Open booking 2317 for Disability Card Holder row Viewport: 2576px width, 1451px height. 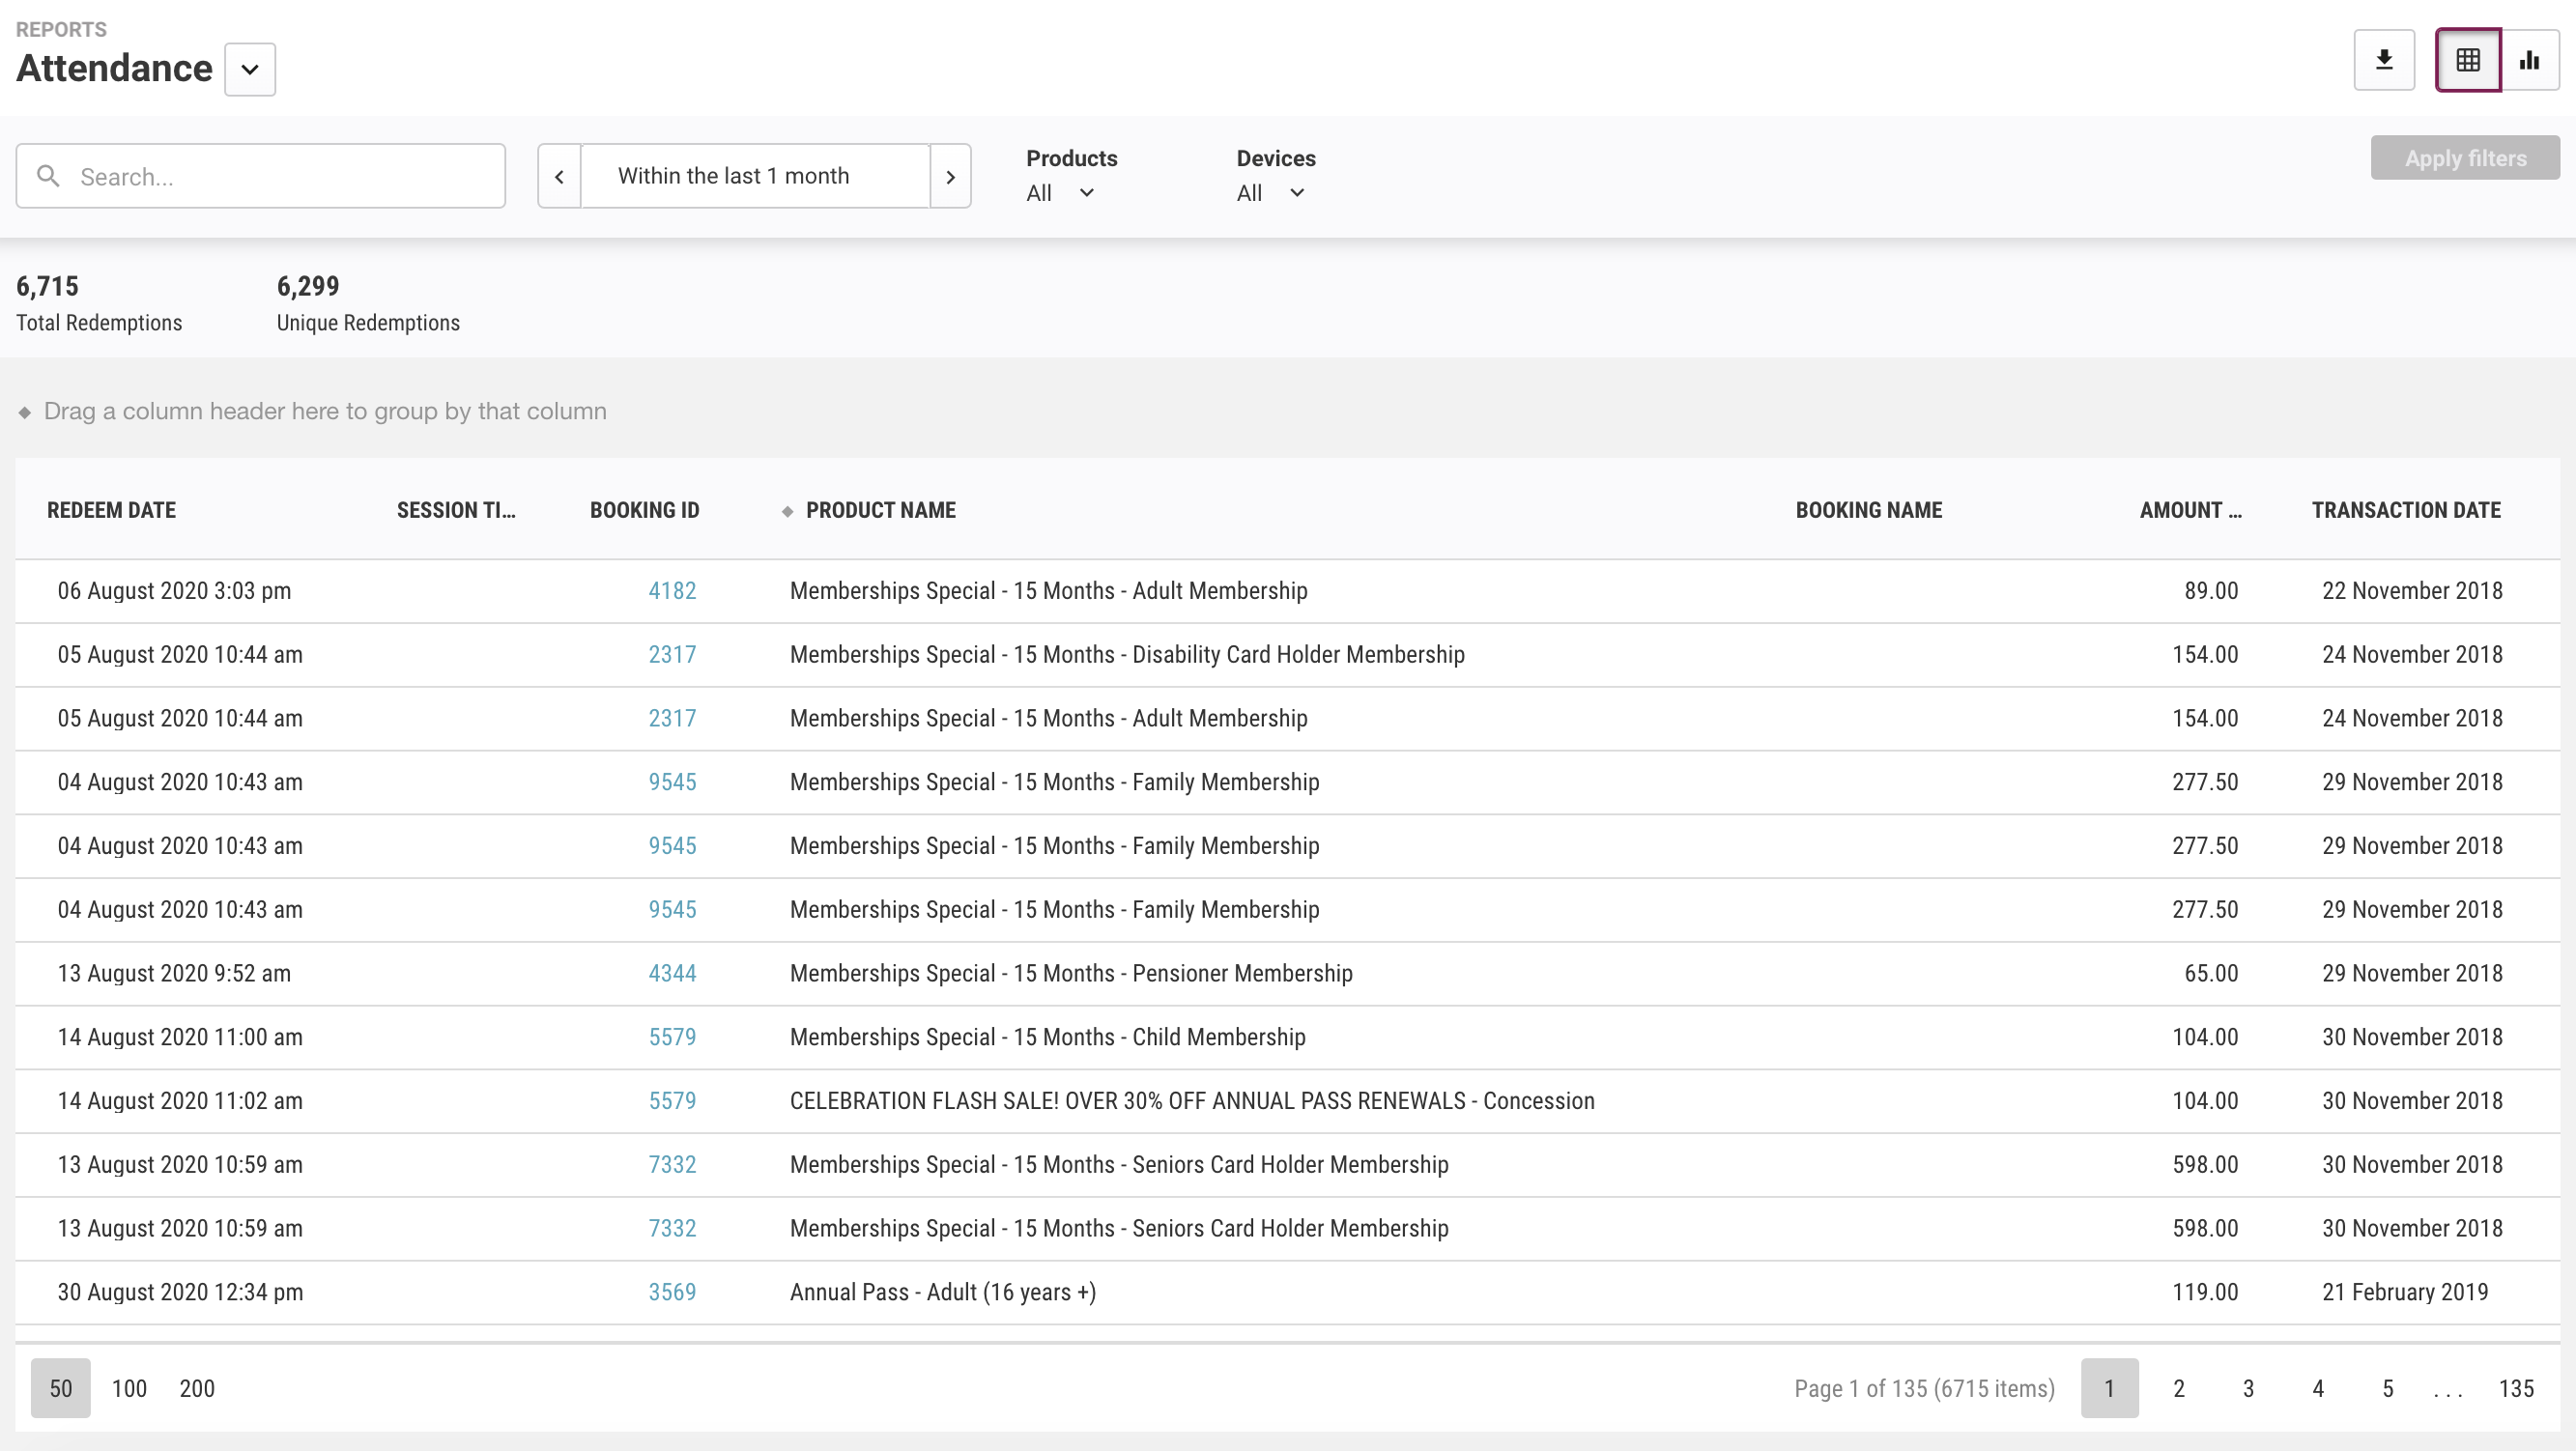[x=672, y=655]
